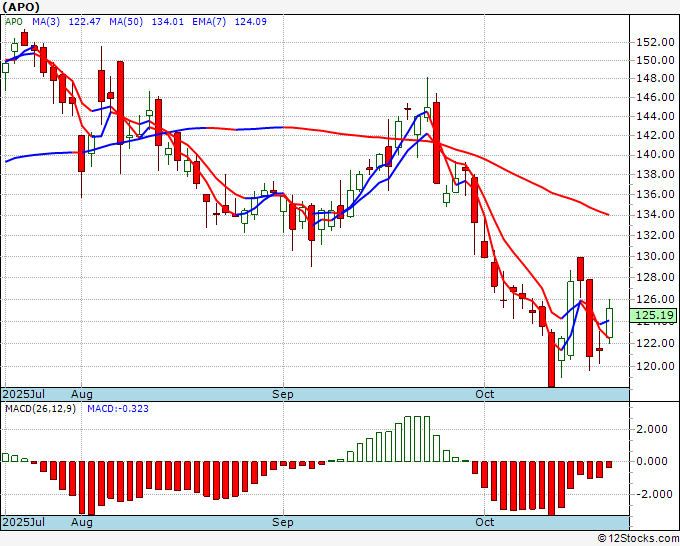The image size is (680, 546).
Task: Click the 146.00 price axis label
Action: [655, 97]
